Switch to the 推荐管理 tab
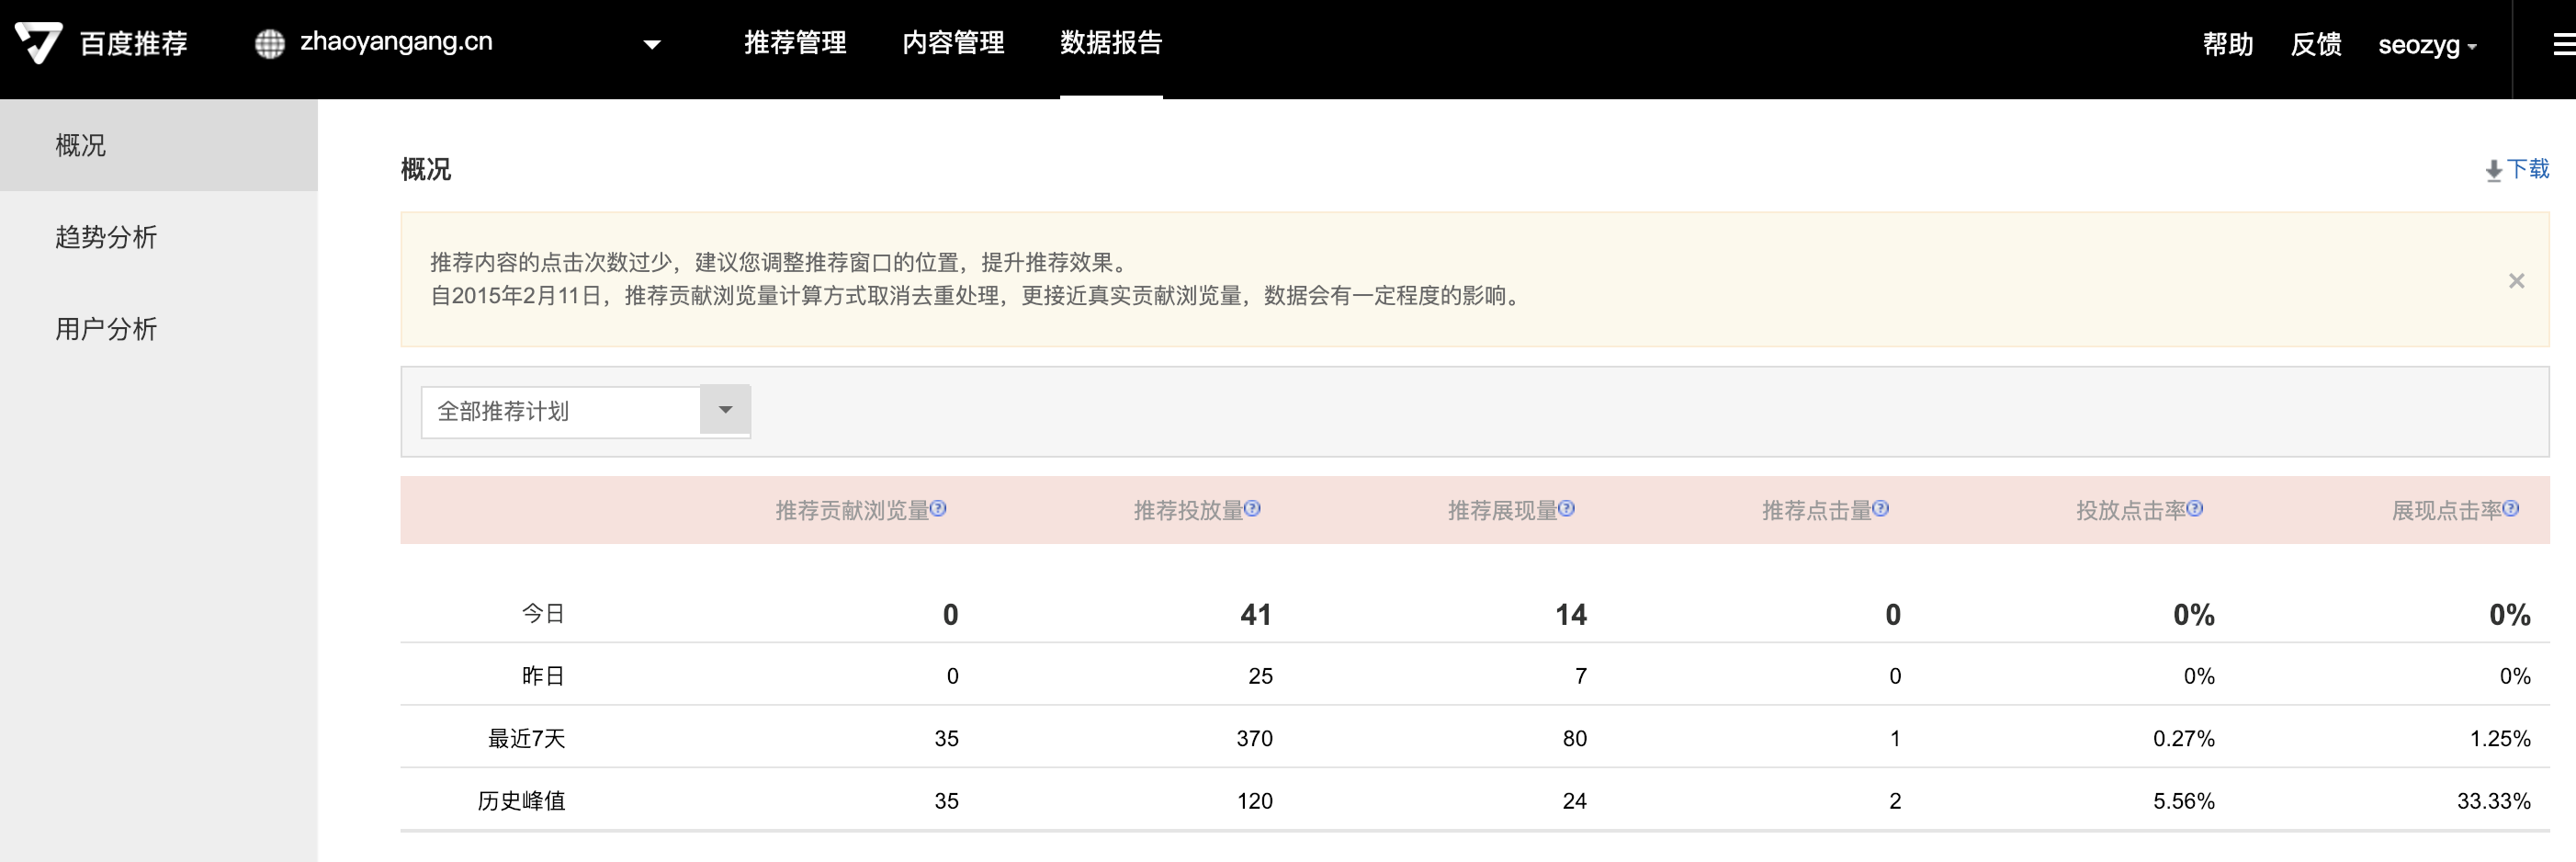The image size is (2576, 862). pos(795,43)
